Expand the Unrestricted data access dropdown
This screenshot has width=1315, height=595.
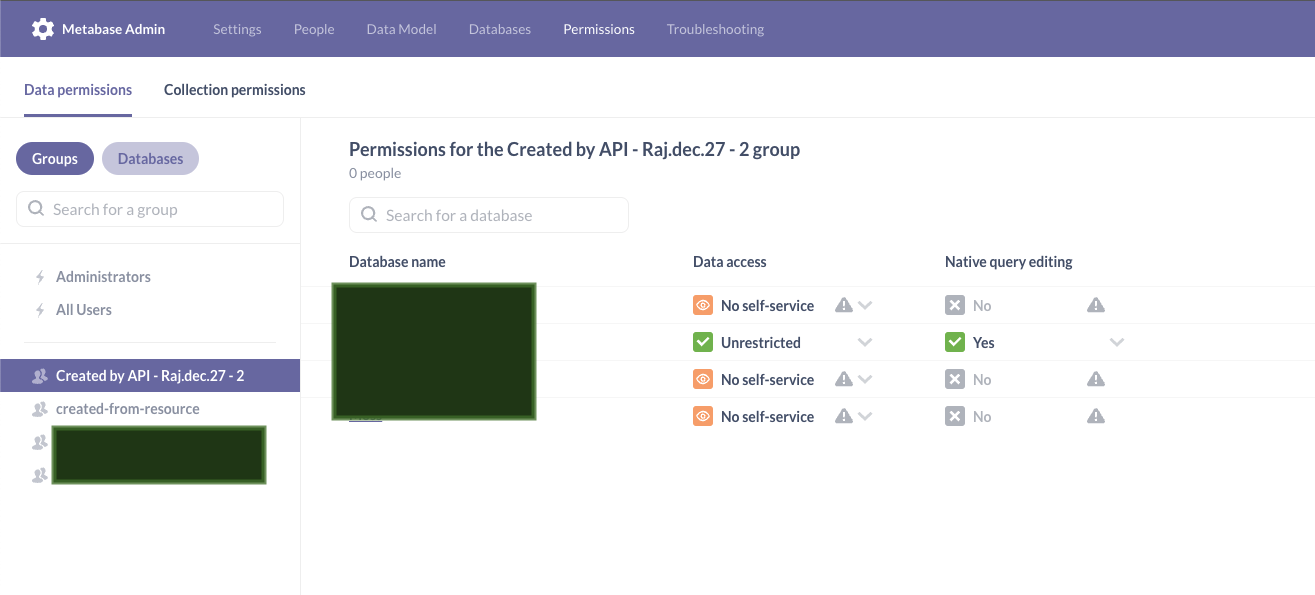866,342
